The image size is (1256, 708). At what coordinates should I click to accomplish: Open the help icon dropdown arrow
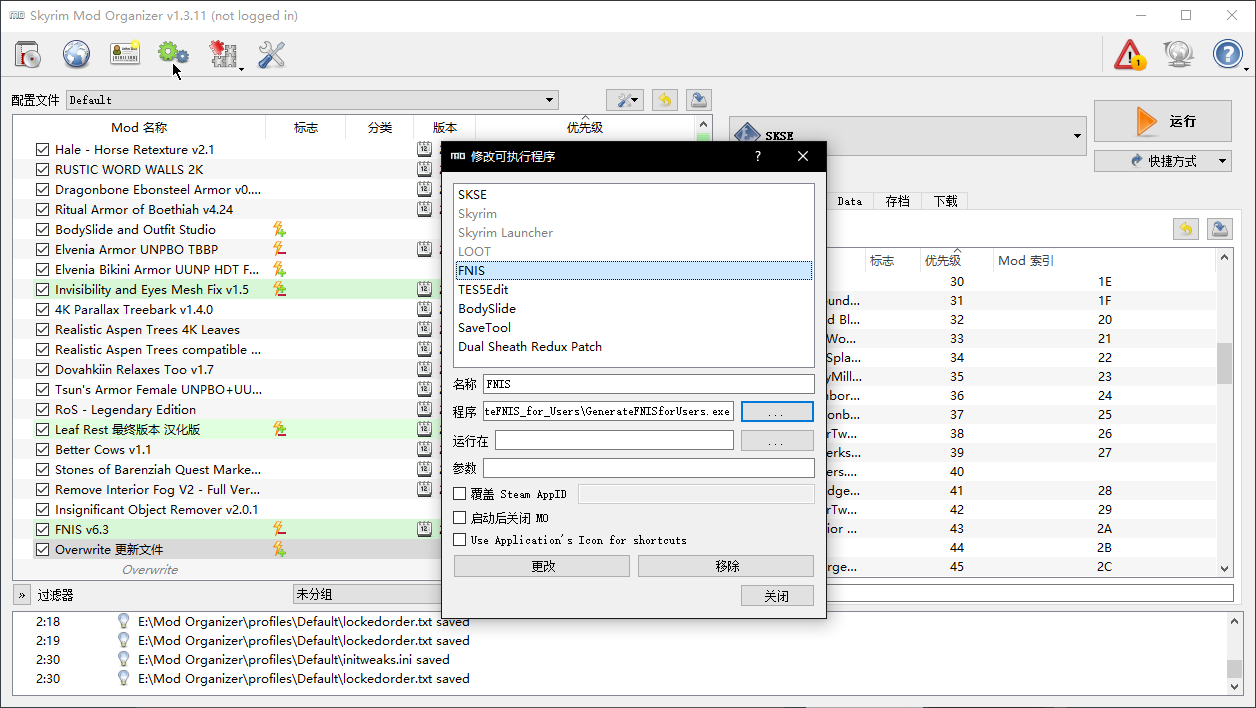[1246, 69]
